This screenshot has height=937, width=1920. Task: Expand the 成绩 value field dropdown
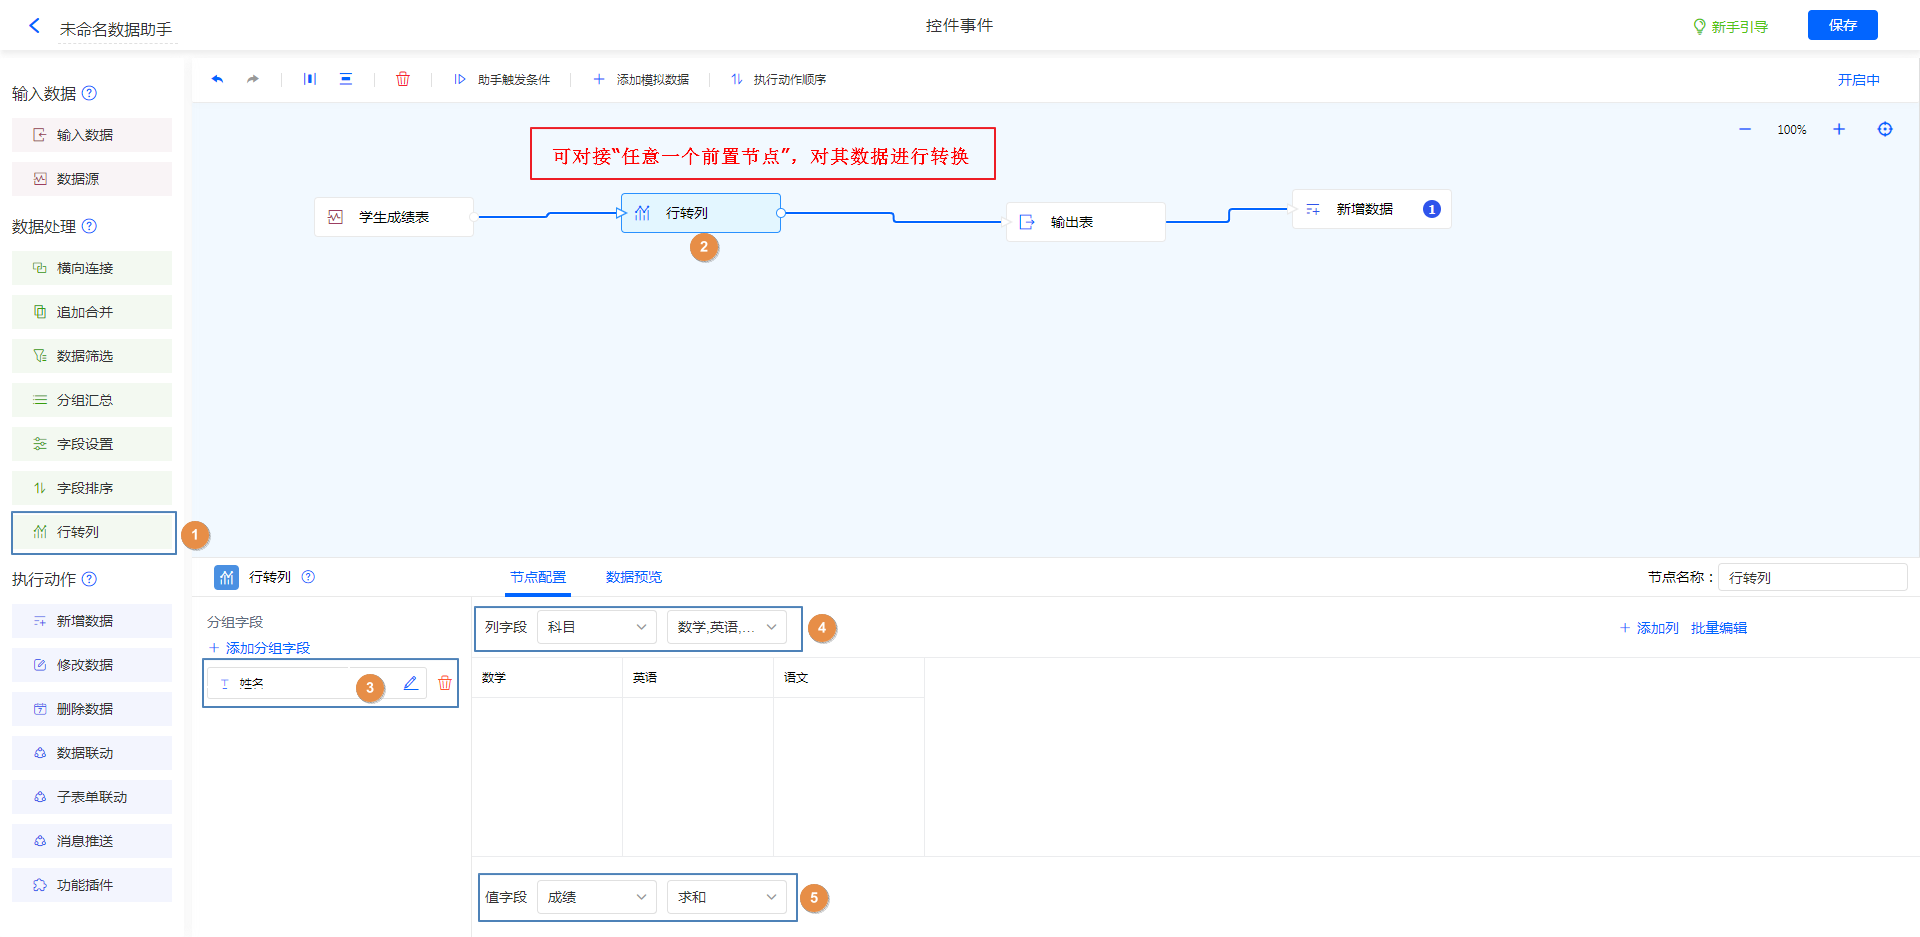coord(596,897)
